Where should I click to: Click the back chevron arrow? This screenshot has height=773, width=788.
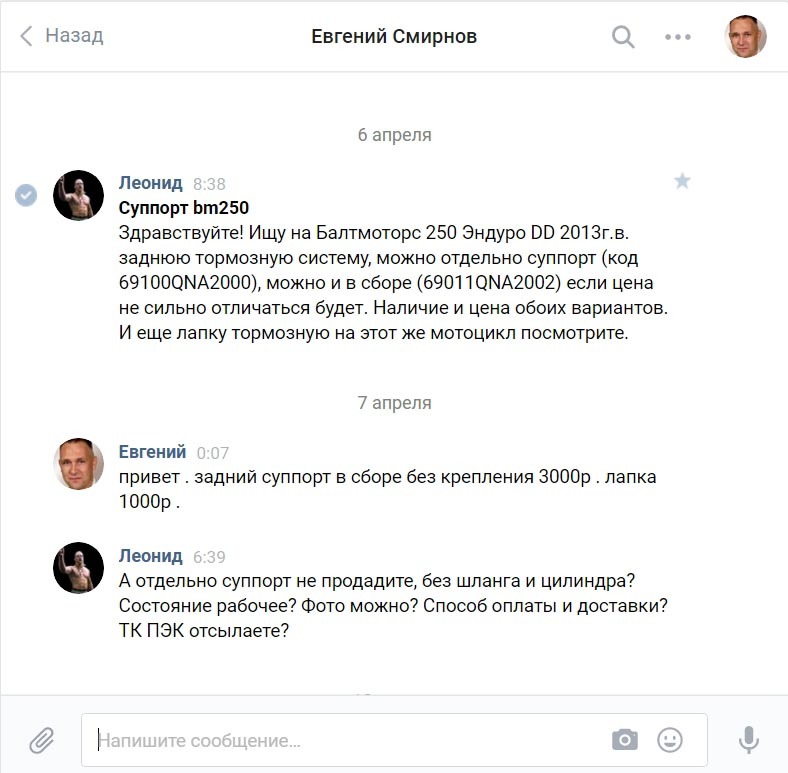[27, 36]
